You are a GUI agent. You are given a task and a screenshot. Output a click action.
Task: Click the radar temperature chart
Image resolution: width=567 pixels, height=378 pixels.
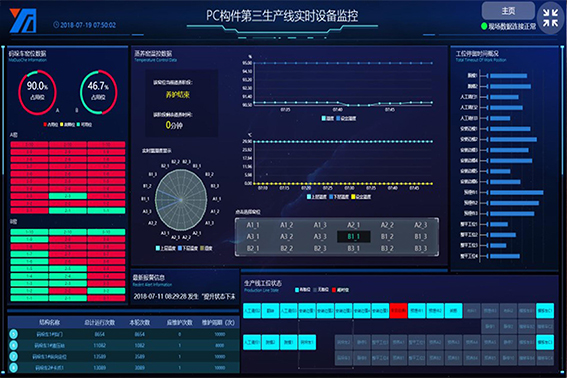tap(181, 200)
